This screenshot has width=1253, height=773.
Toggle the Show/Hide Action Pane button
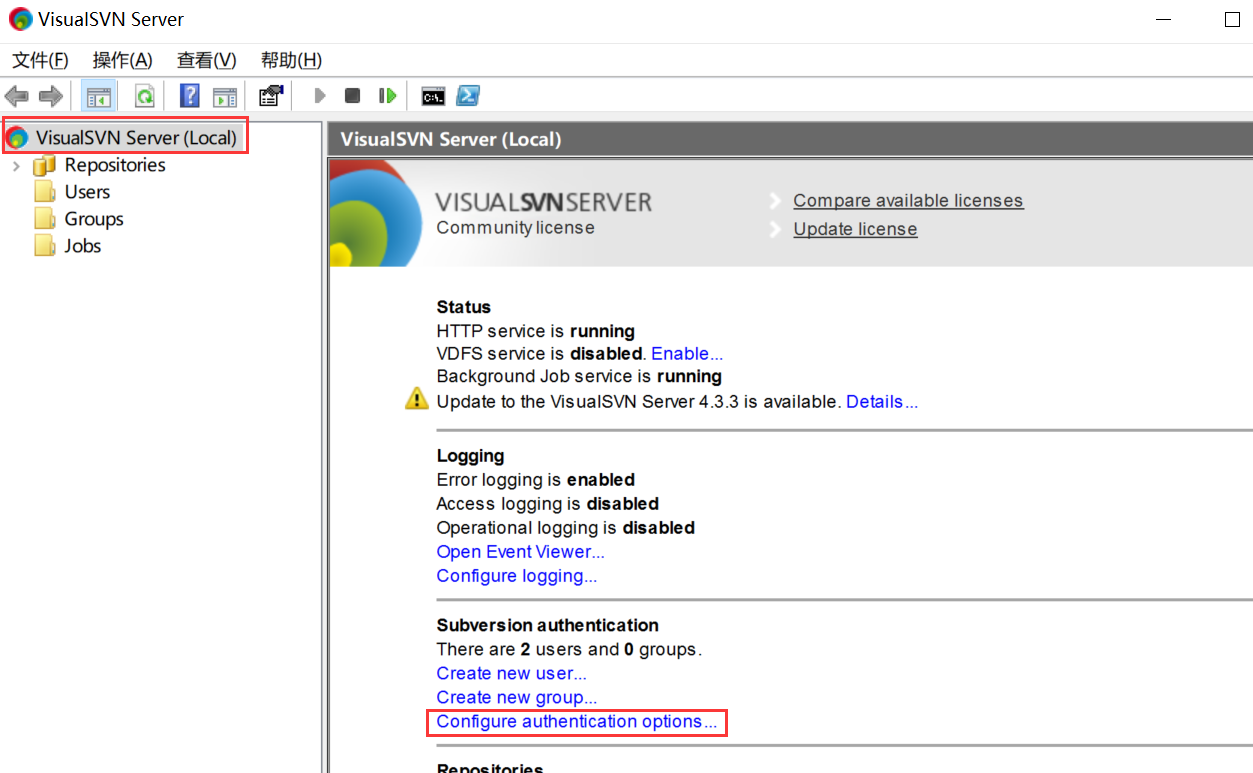pos(225,96)
